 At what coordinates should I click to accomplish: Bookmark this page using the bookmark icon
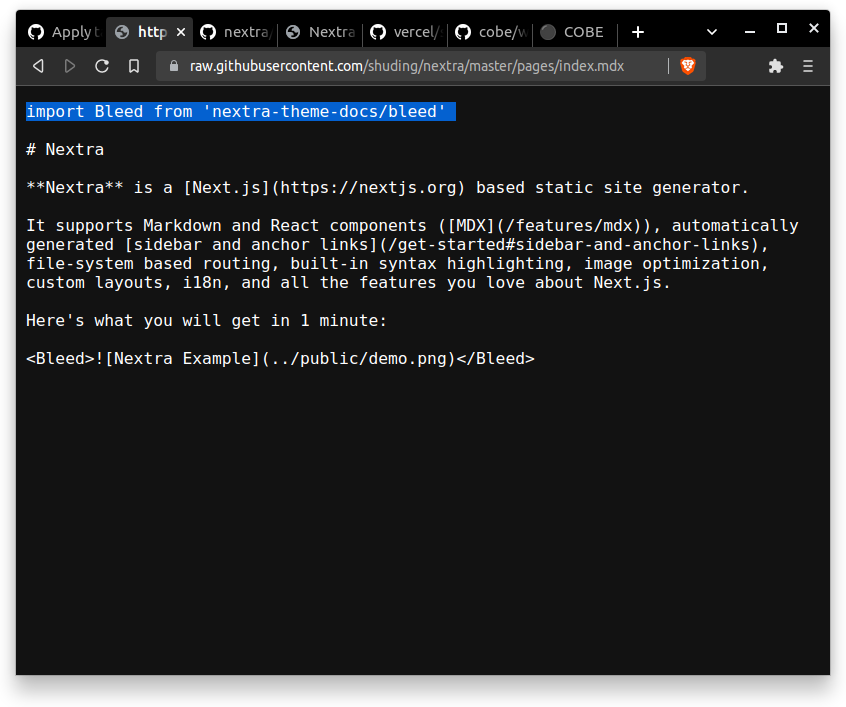pyautogui.click(x=134, y=66)
